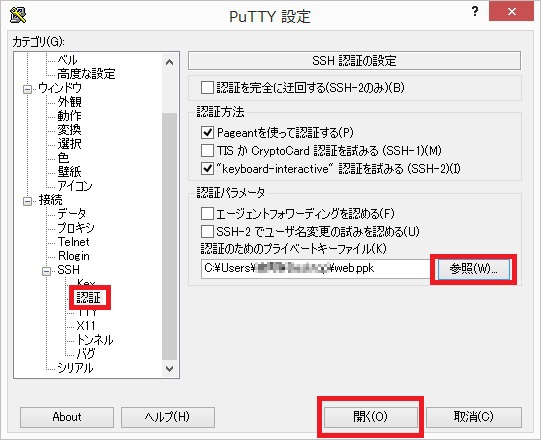
Task: Uncheck Pageantを使って認証する
Action: 207,132
